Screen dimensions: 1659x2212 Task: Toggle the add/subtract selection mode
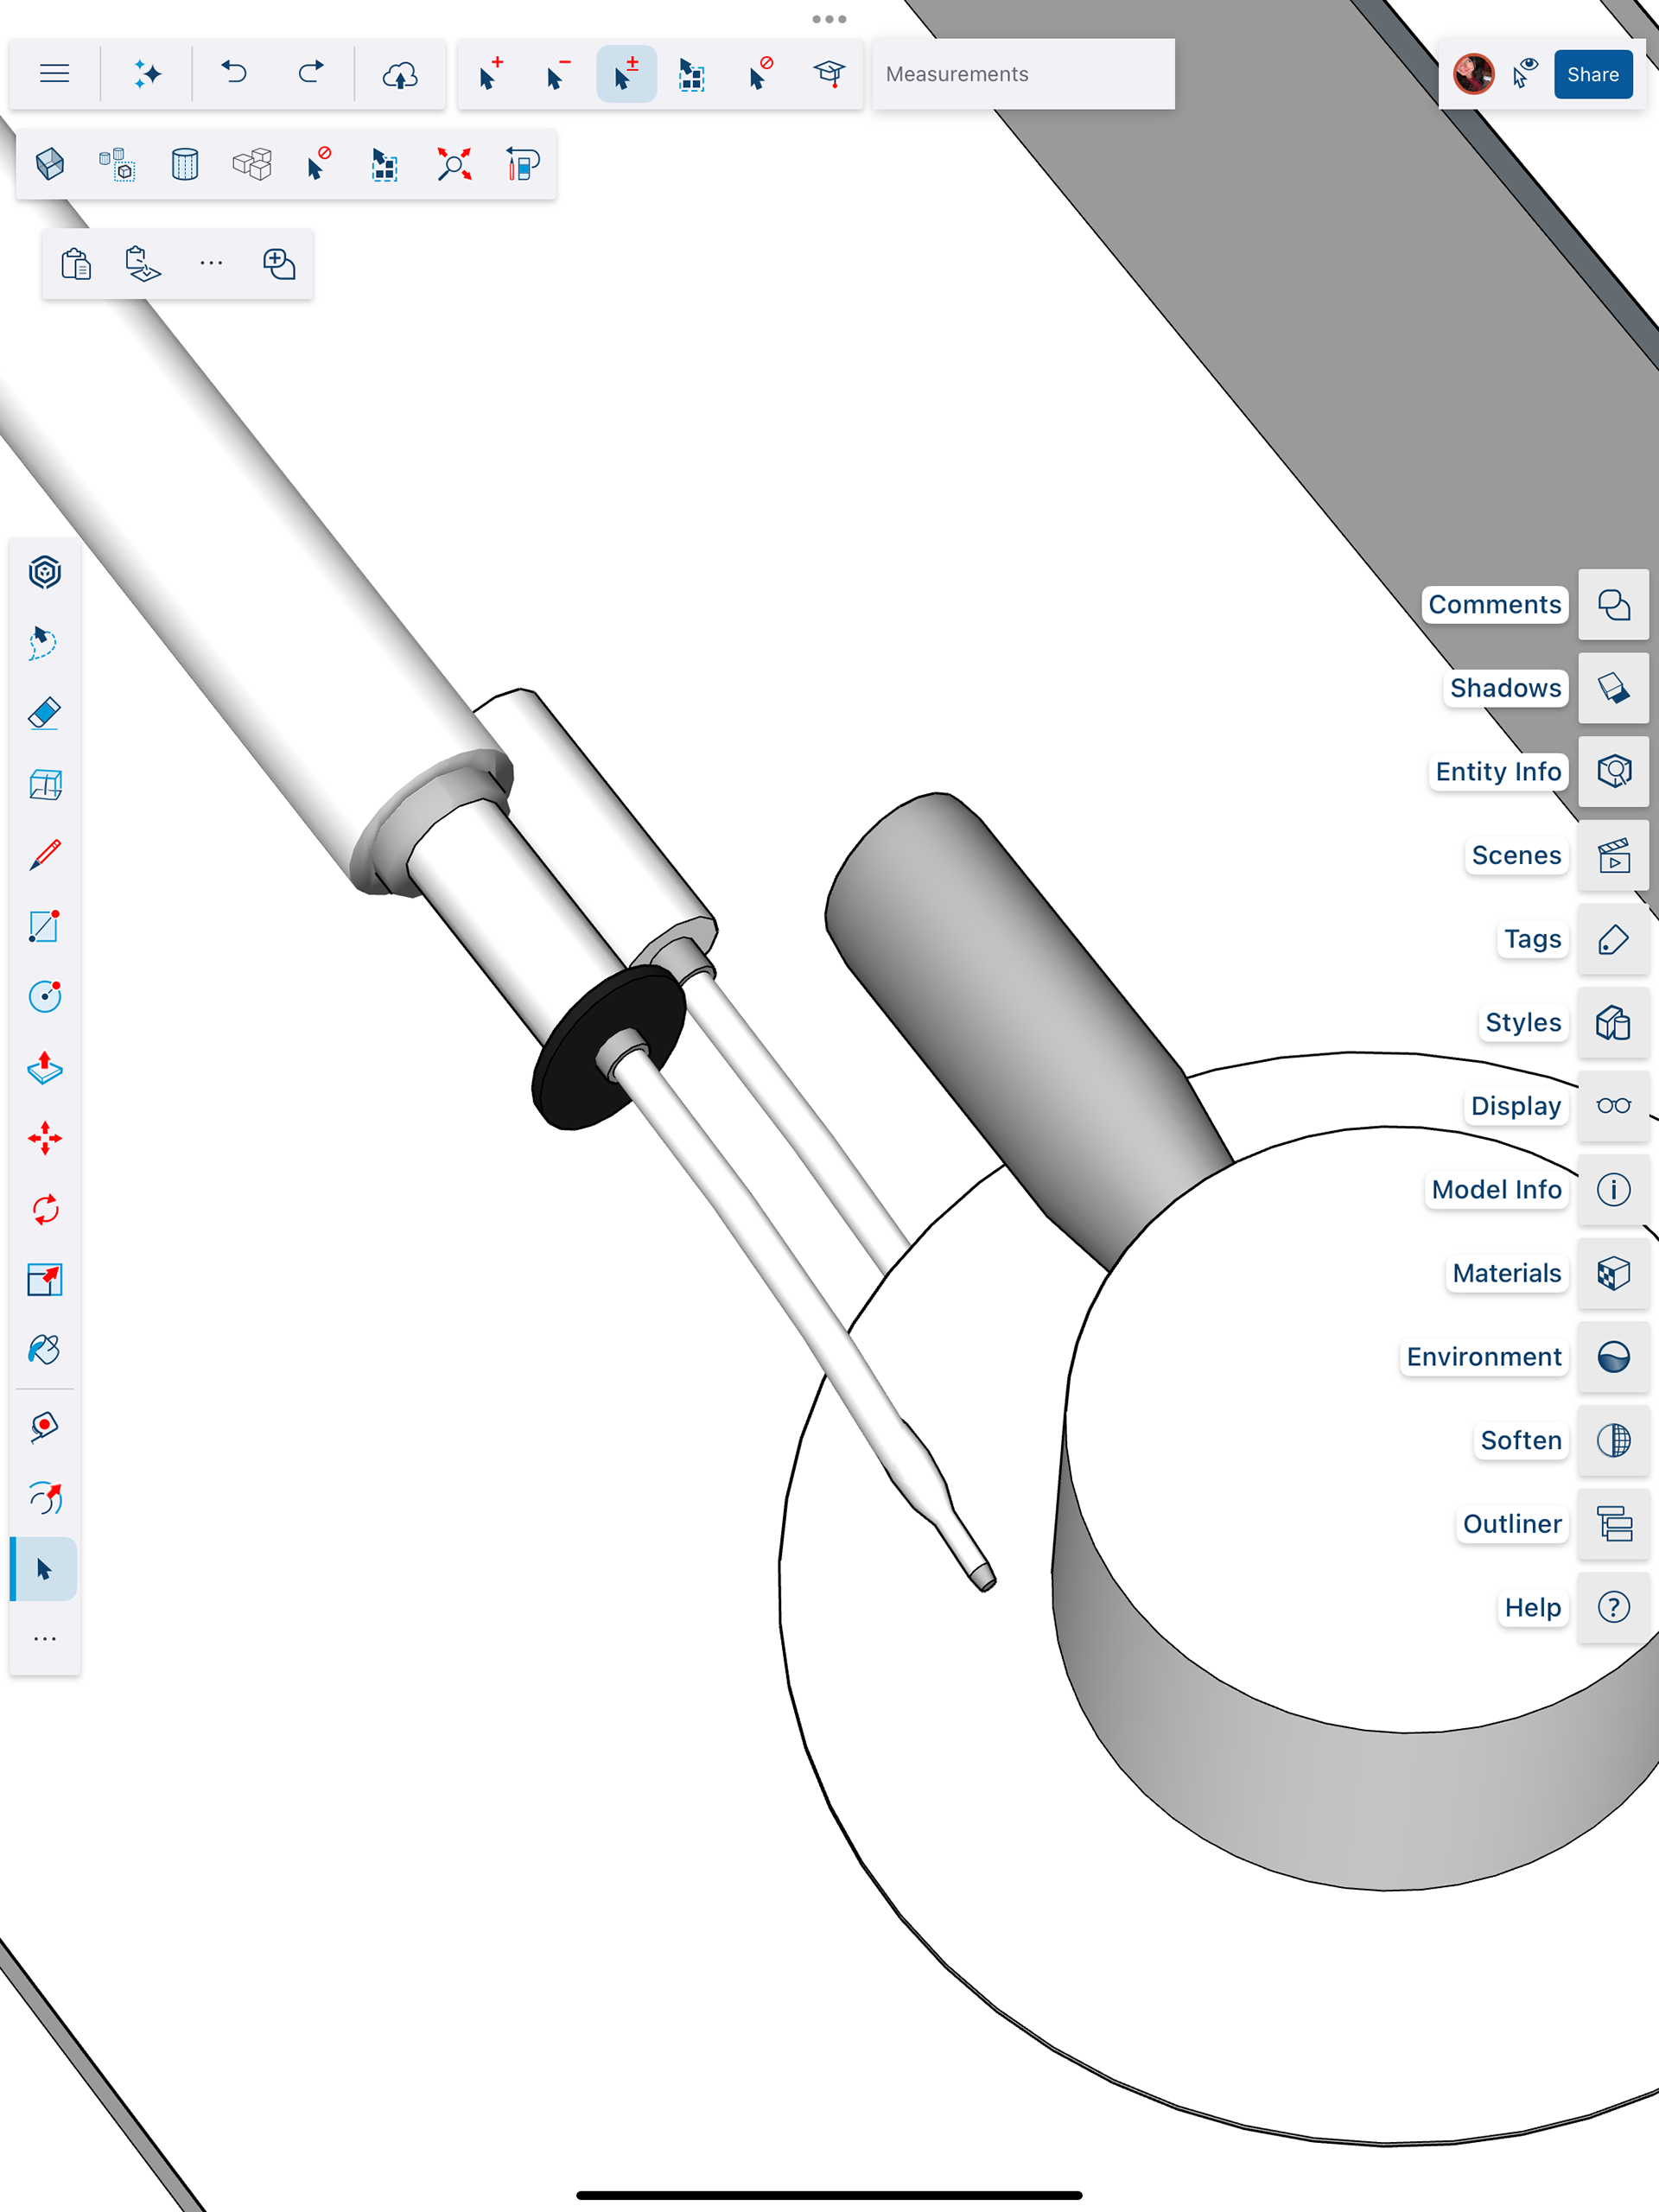pos(626,74)
